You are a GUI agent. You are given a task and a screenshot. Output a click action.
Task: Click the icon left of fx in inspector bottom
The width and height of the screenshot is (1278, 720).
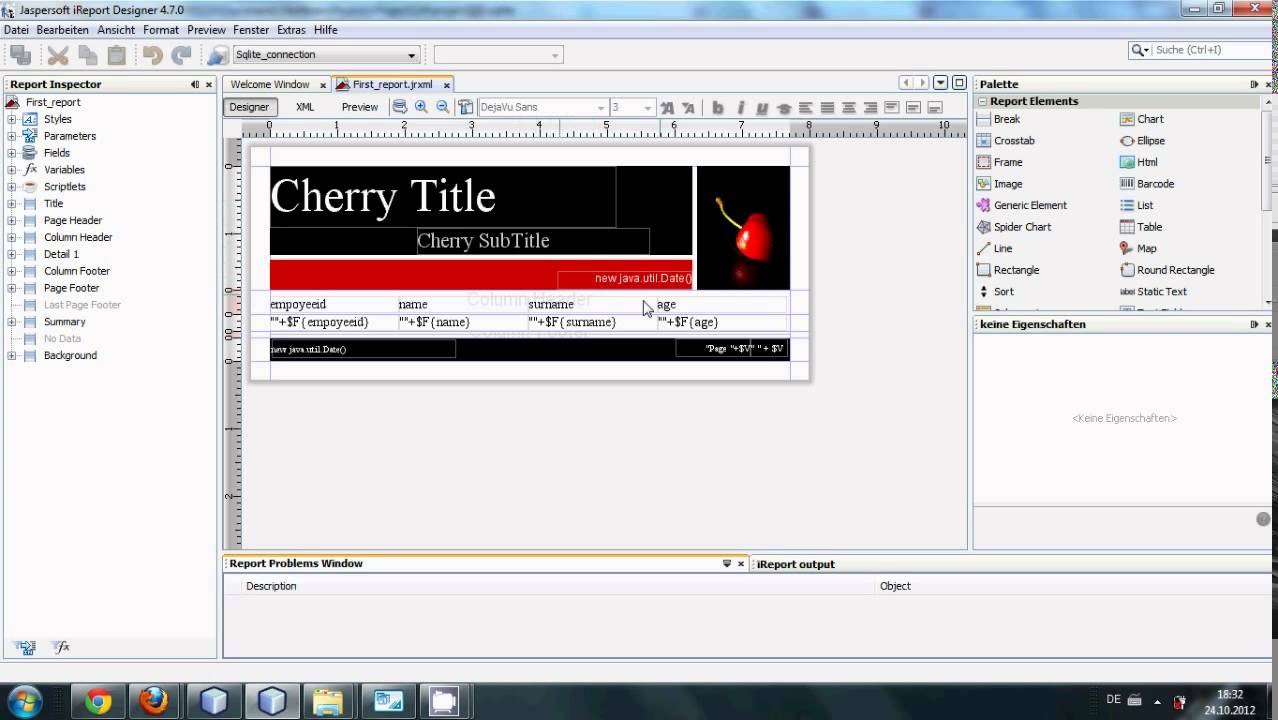point(27,647)
